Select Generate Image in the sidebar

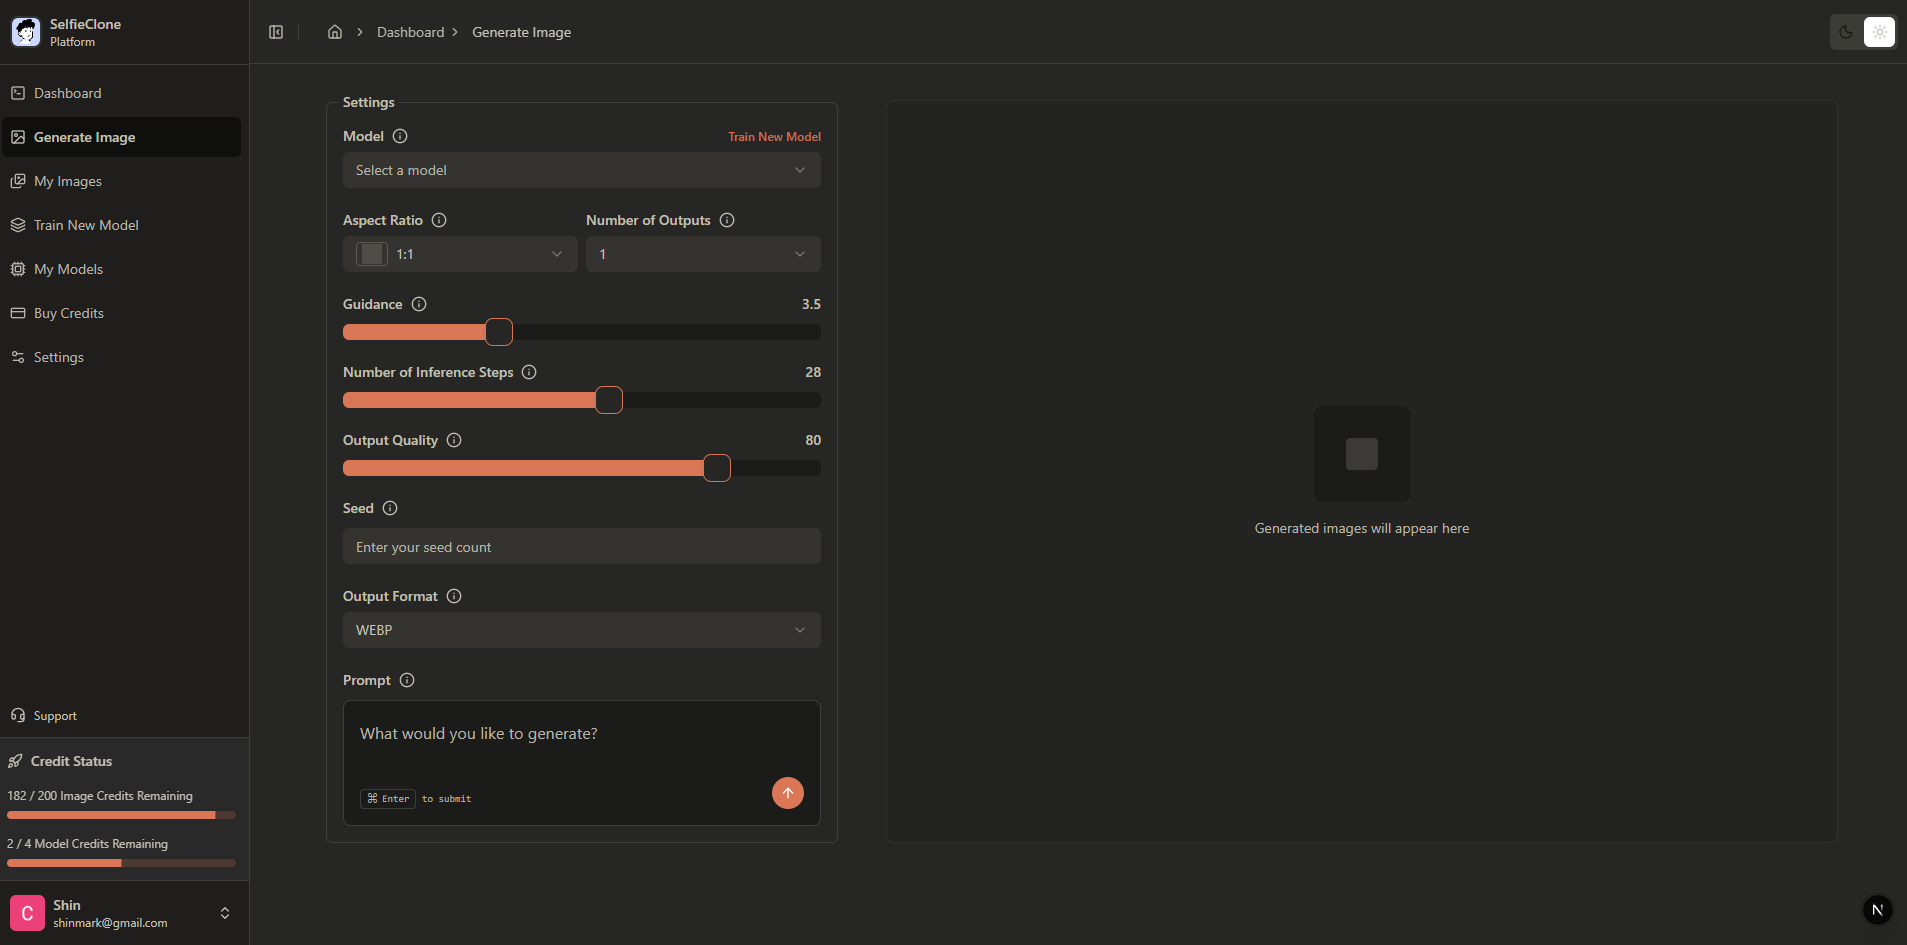tap(85, 137)
